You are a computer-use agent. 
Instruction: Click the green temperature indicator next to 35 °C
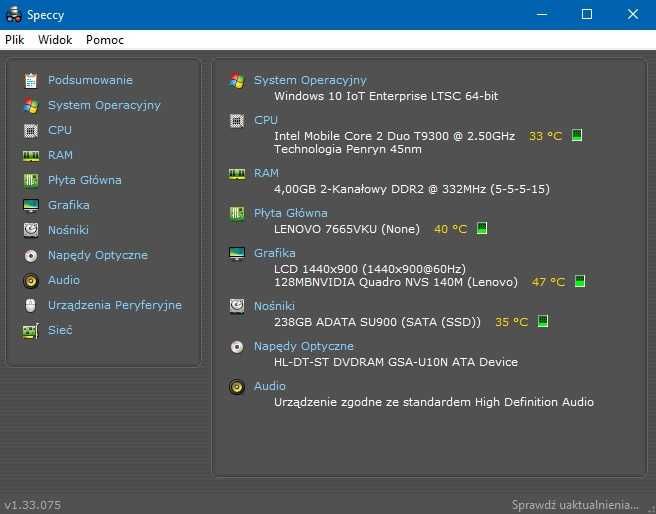pos(543,321)
